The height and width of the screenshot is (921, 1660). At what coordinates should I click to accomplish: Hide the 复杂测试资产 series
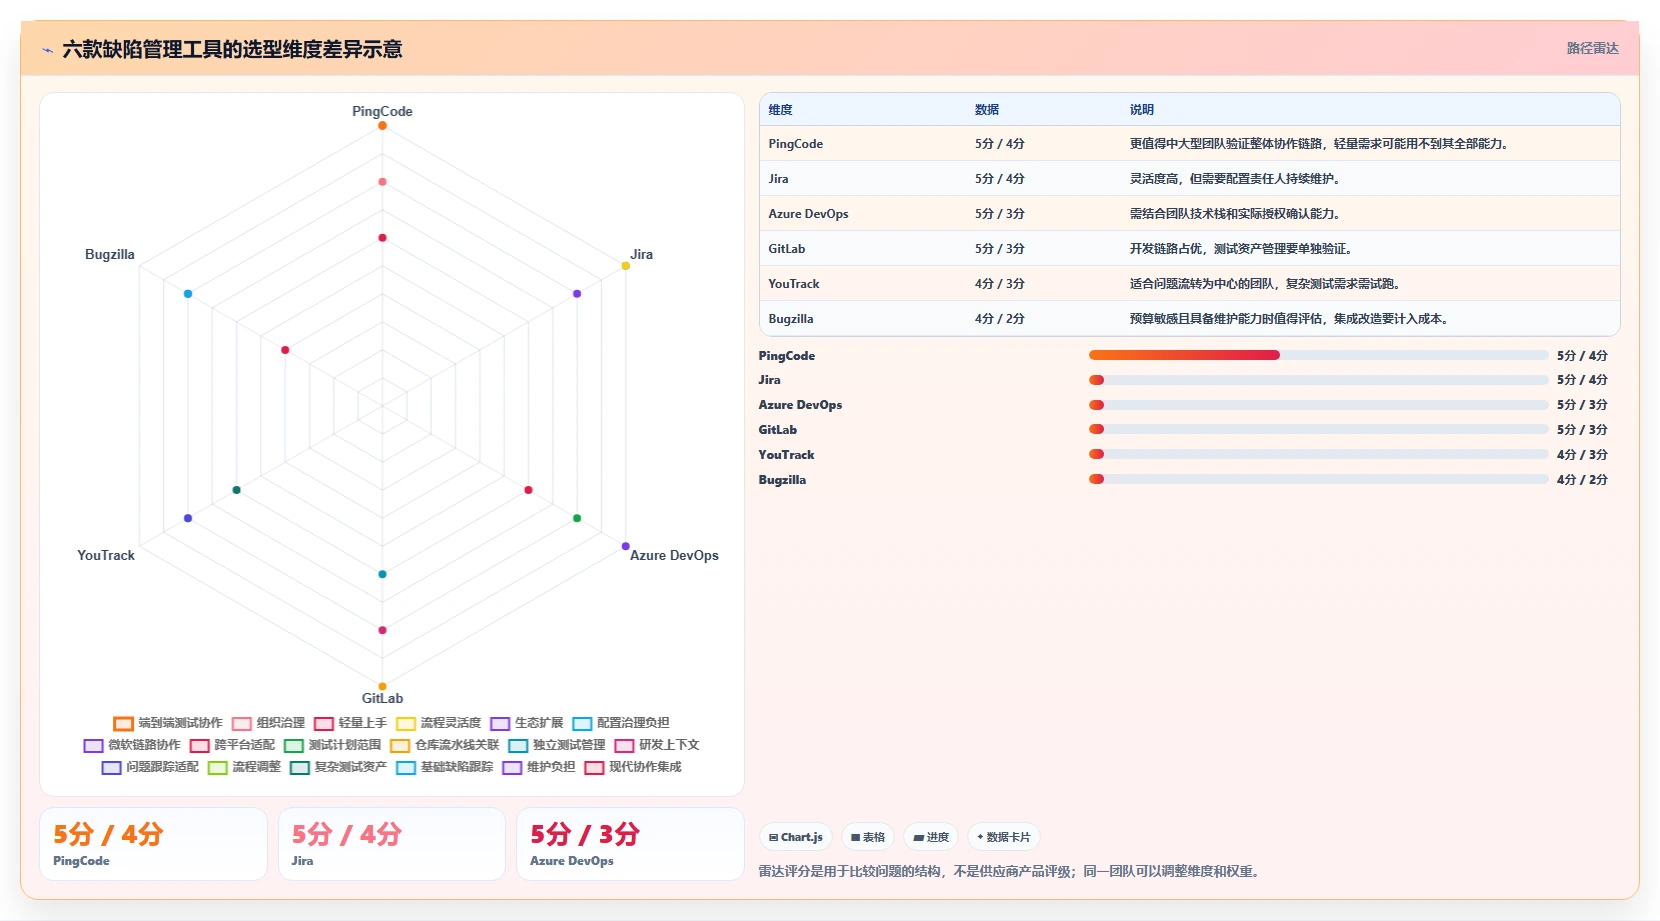pyautogui.click(x=338, y=767)
